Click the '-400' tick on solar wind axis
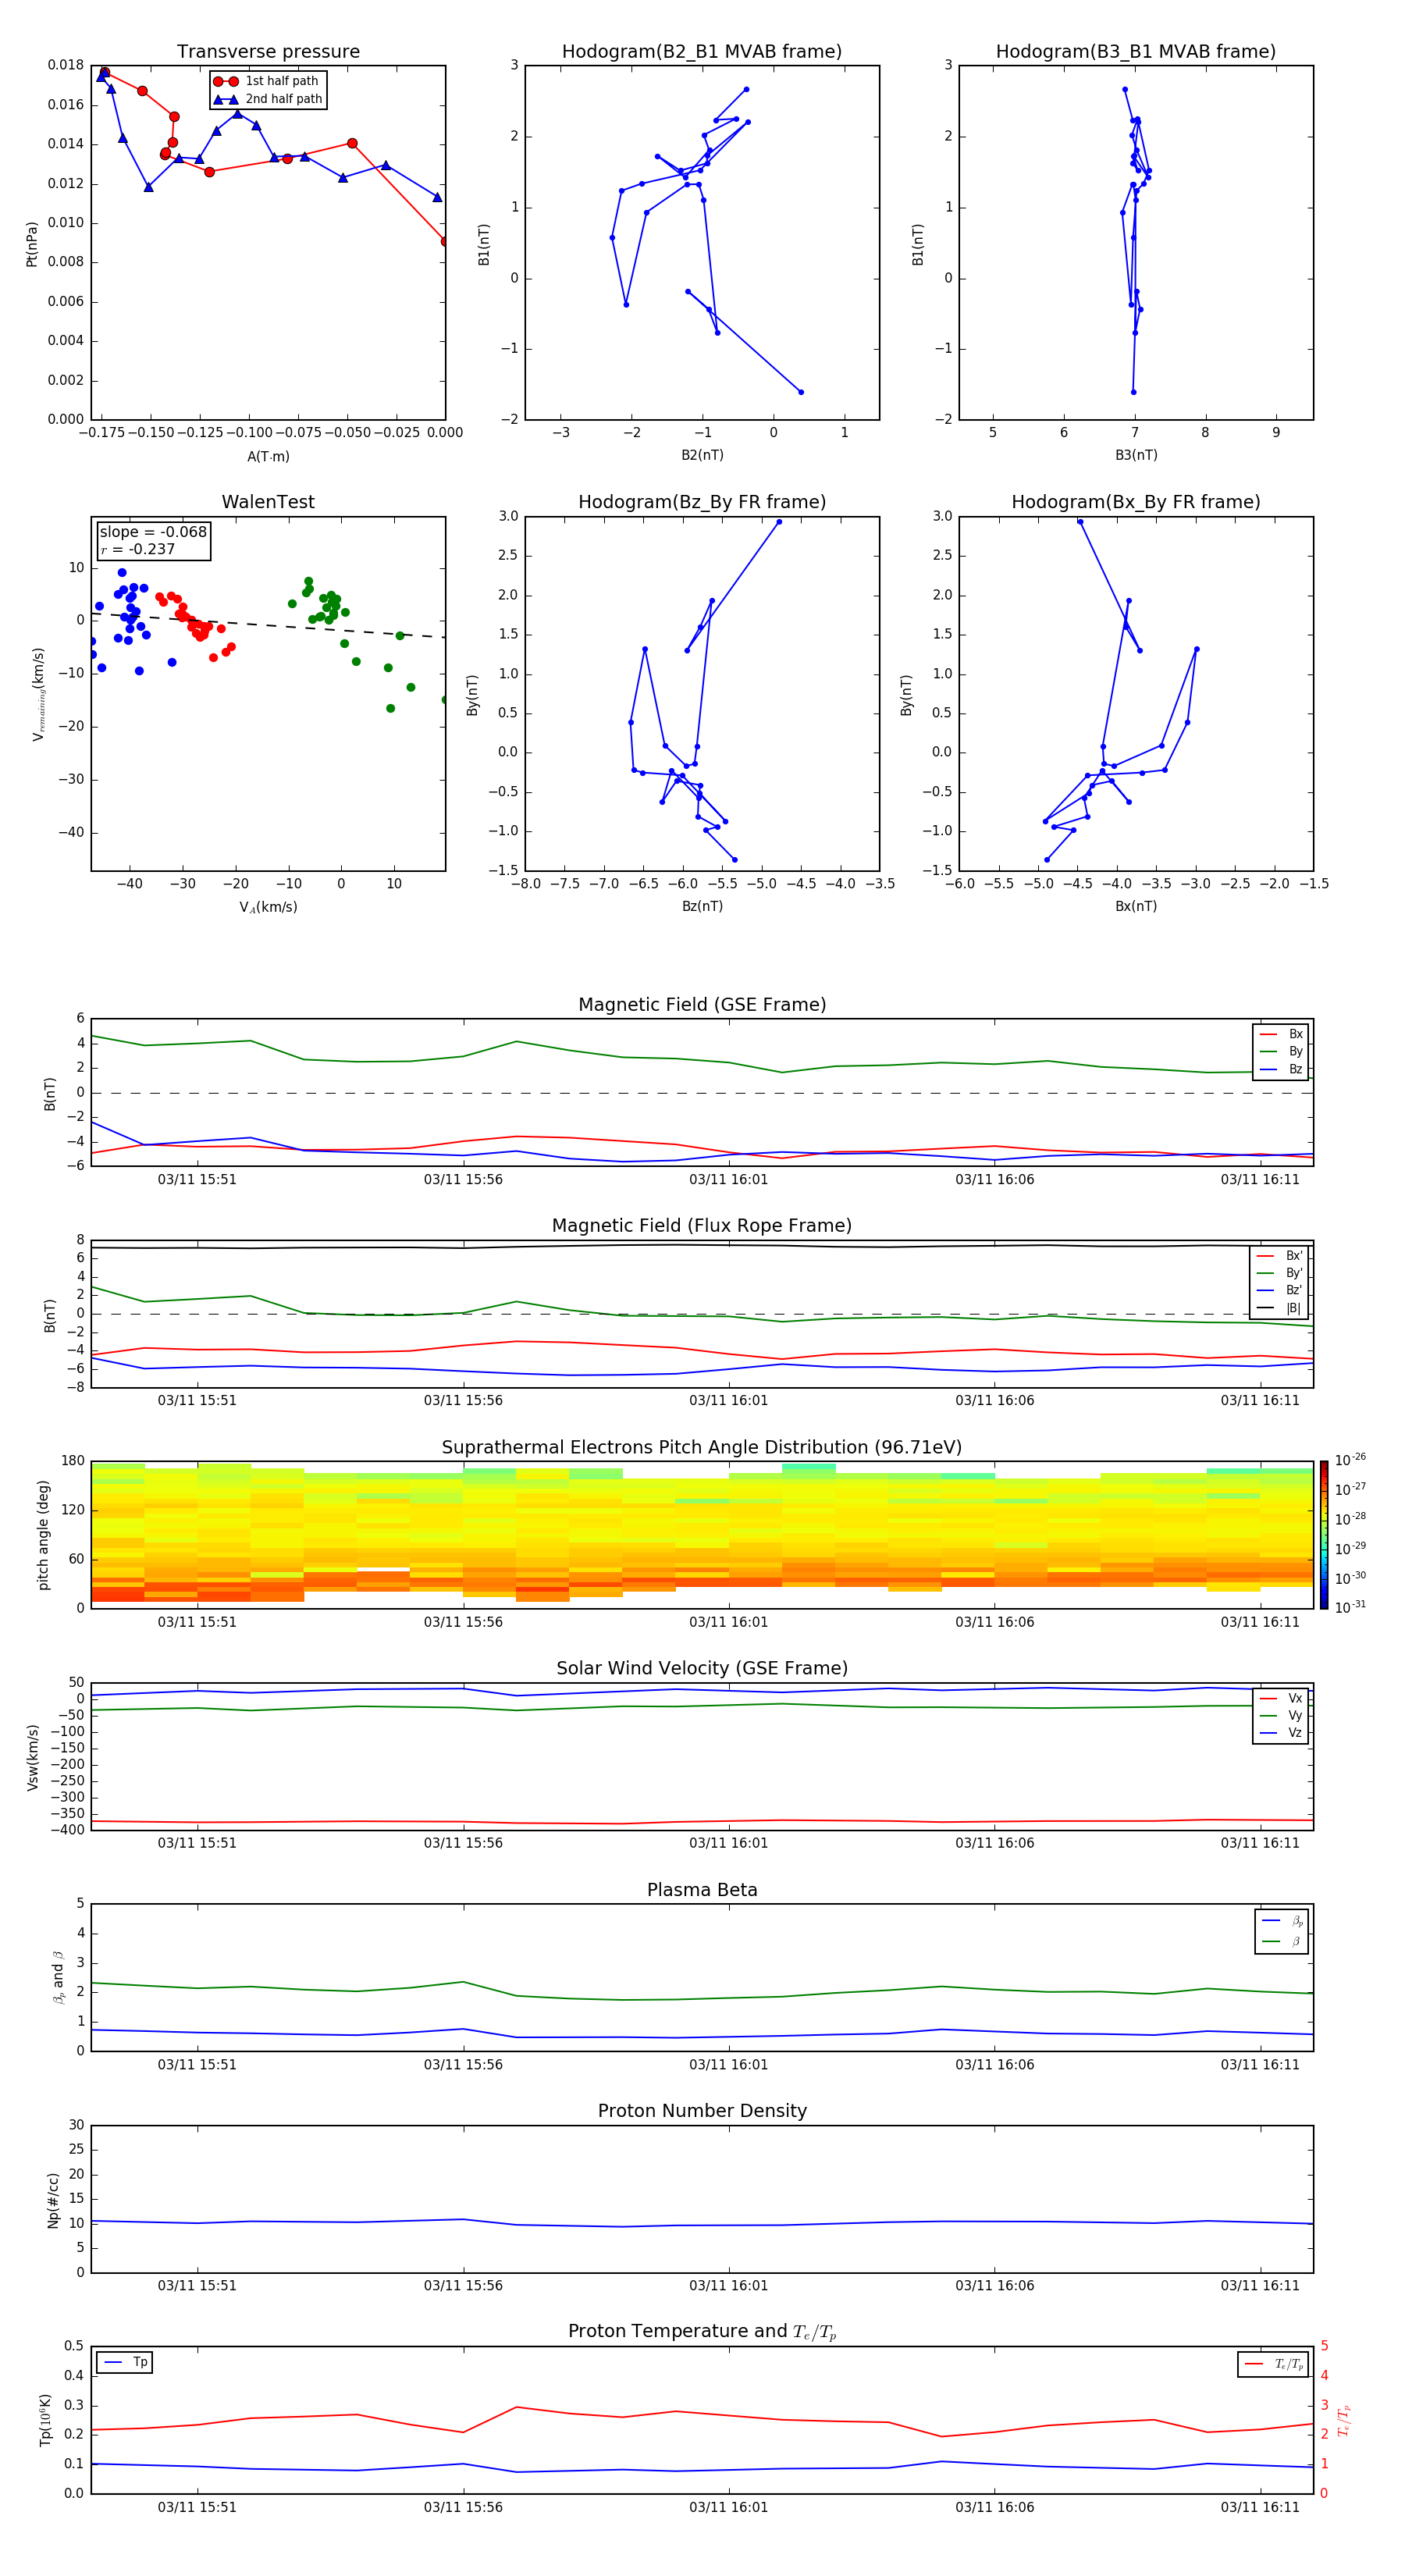1405x2576 pixels. tap(69, 1830)
